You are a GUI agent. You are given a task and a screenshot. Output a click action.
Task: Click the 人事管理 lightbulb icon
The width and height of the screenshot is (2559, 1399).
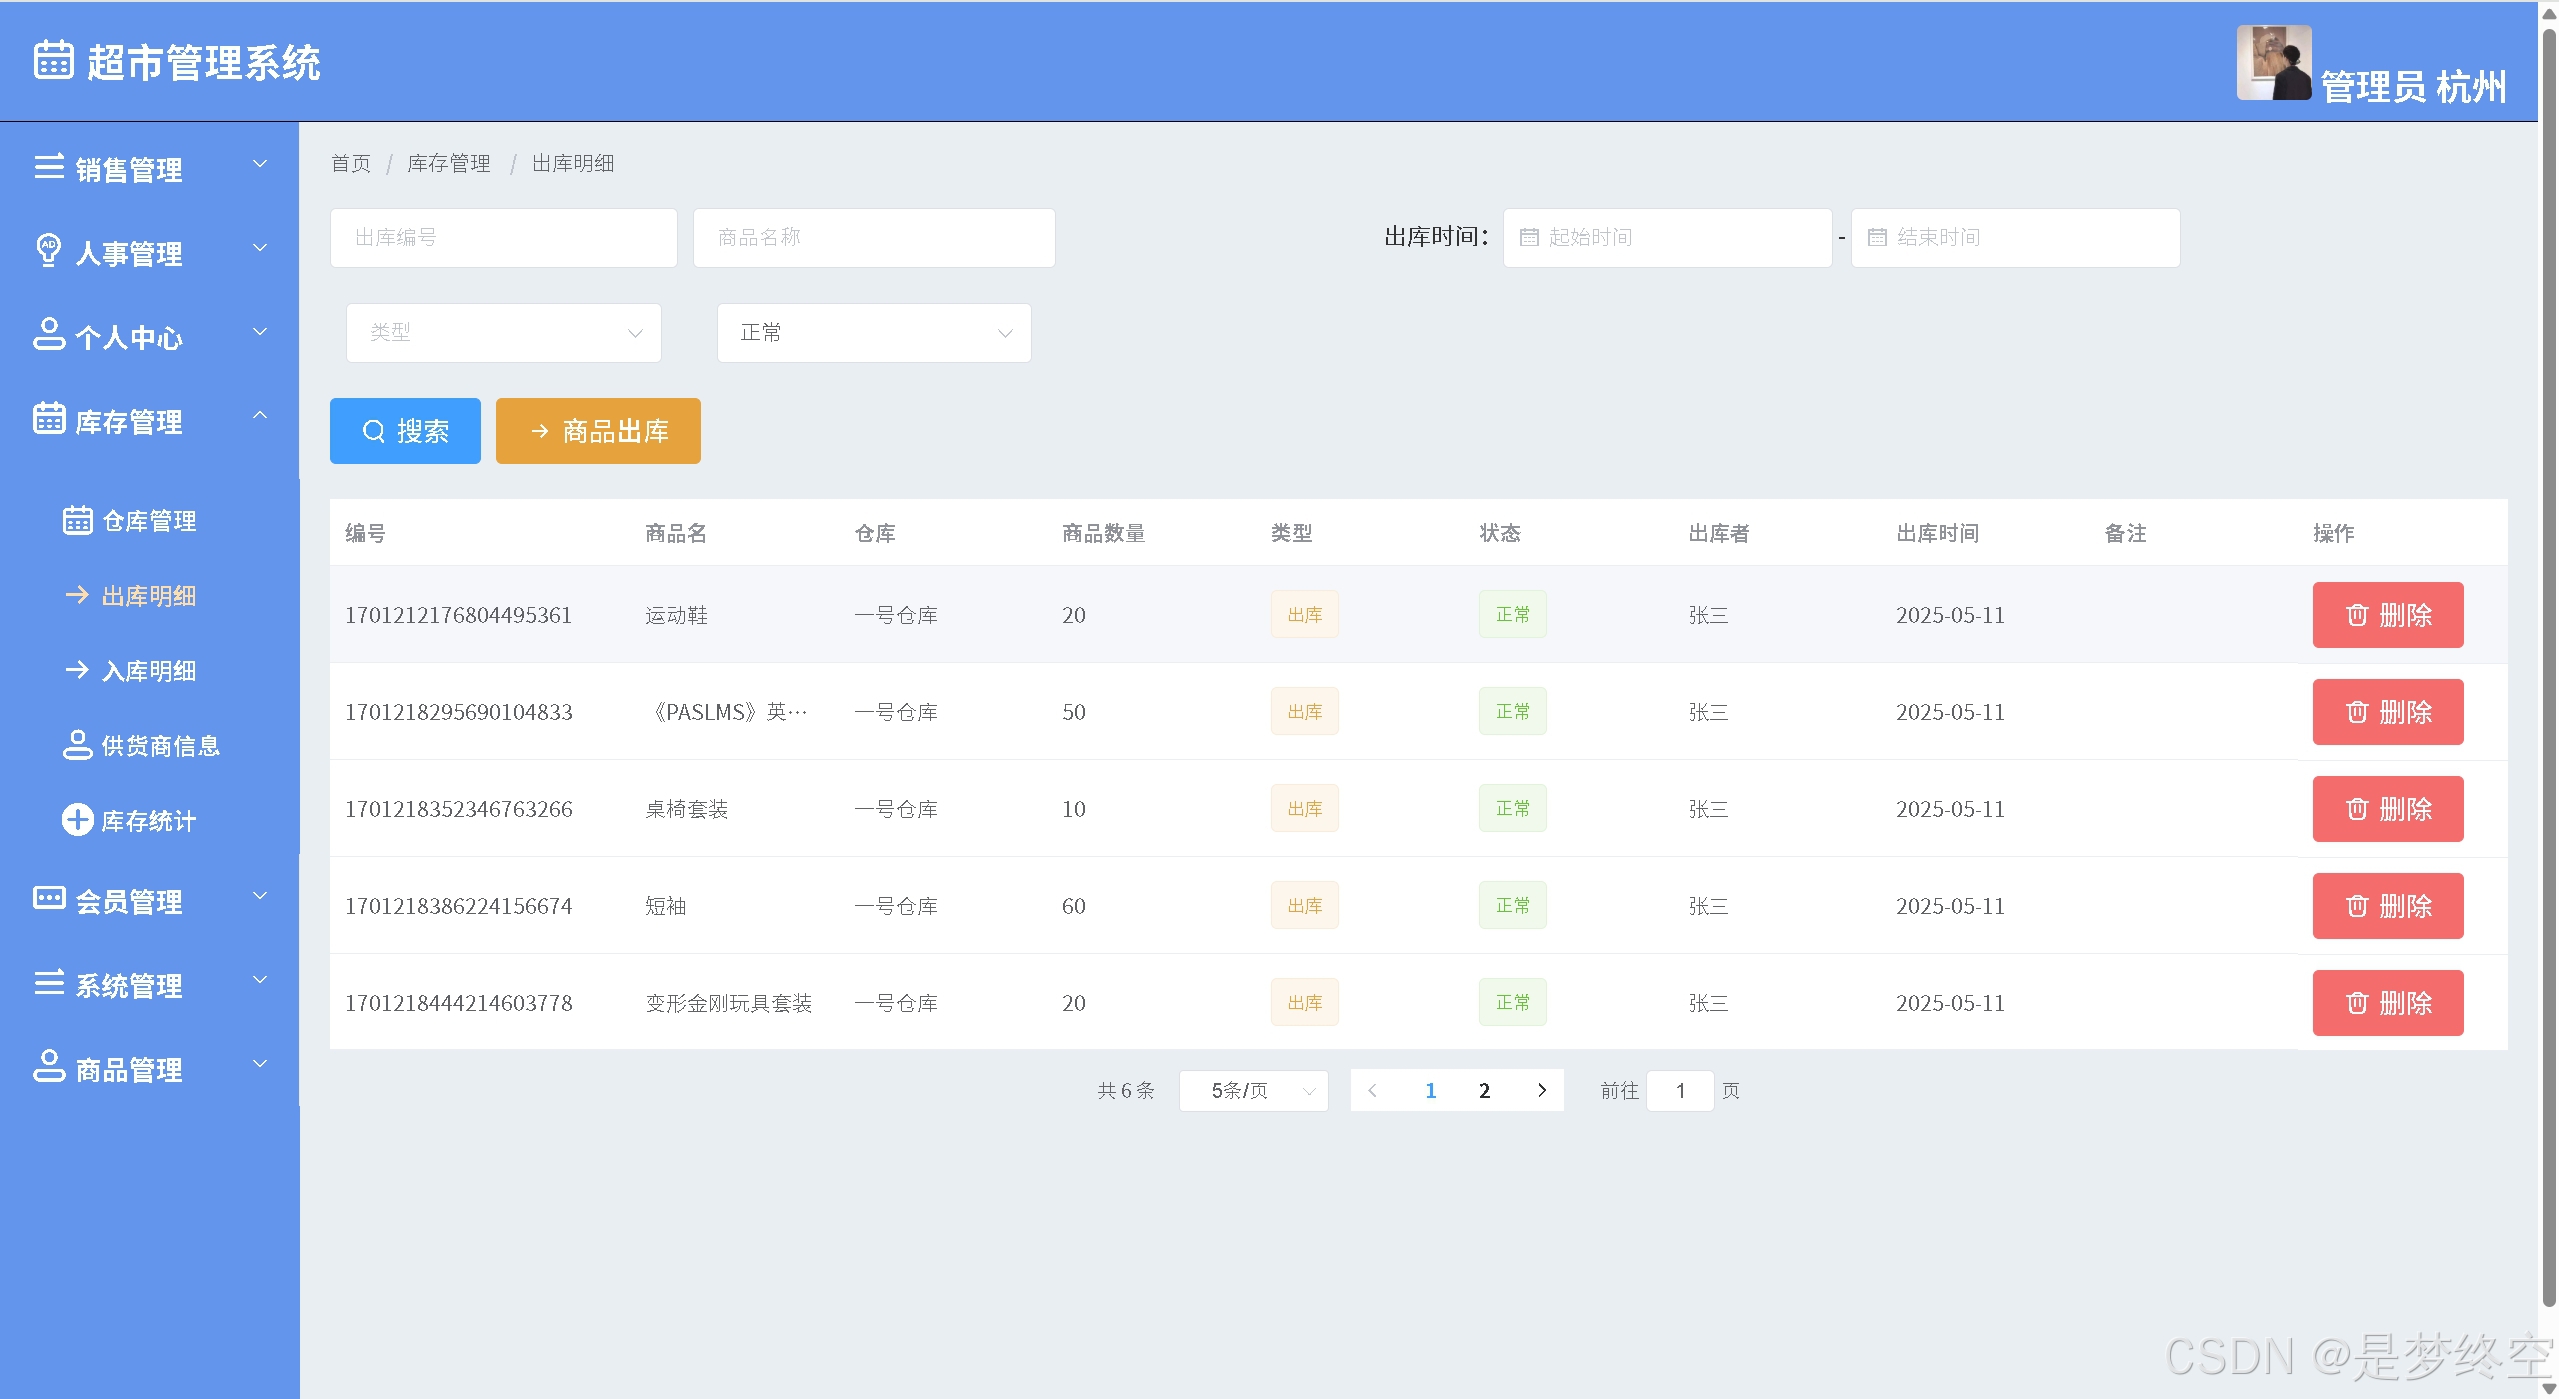48,250
